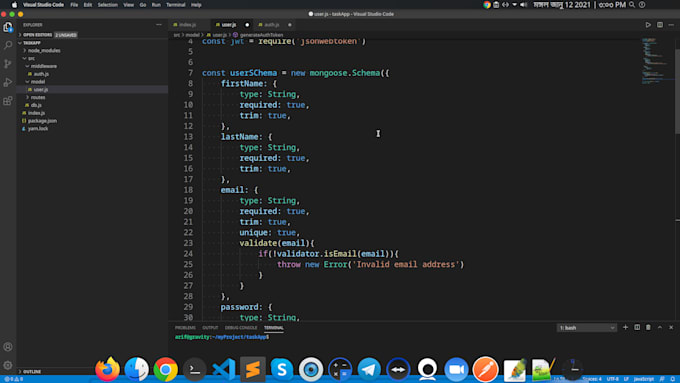Viewport: 680px width, 383px height.
Task: Change end of line via LF
Action: [x=626, y=379]
